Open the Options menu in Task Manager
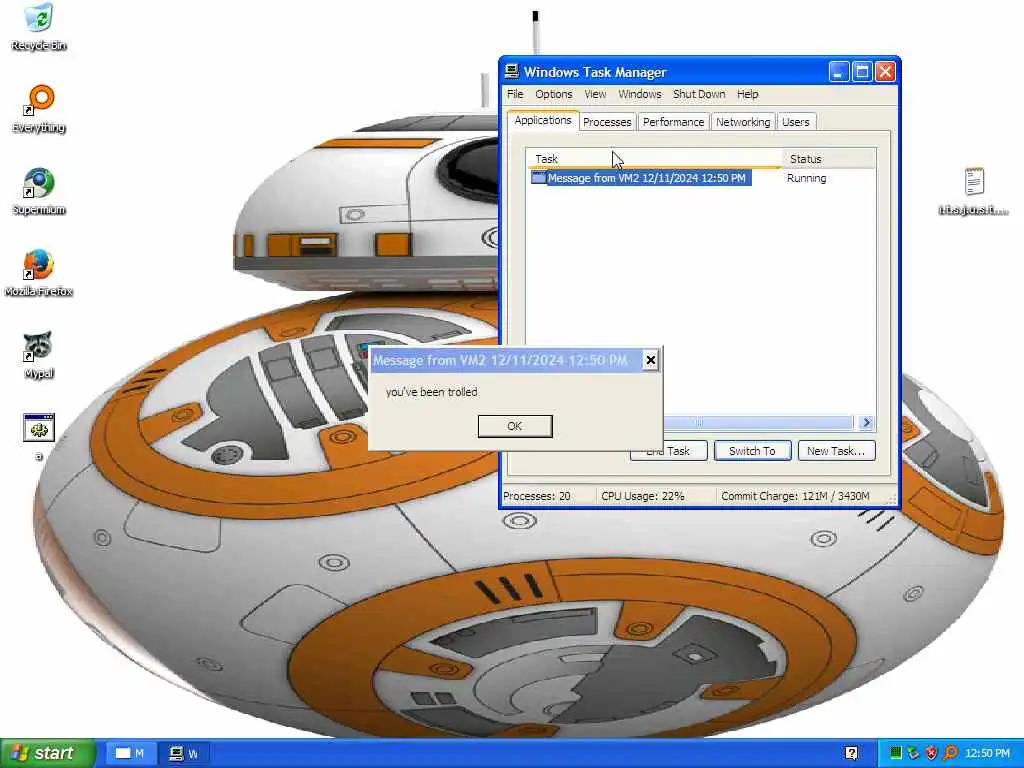The image size is (1024, 768). pyautogui.click(x=554, y=94)
